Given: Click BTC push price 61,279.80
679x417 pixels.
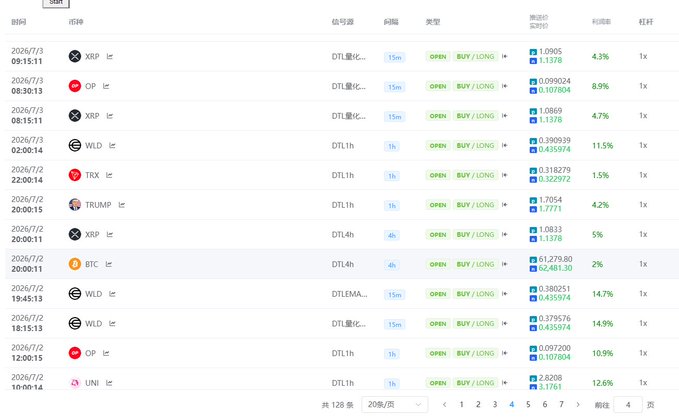Looking at the screenshot, I should pyautogui.click(x=555, y=259).
